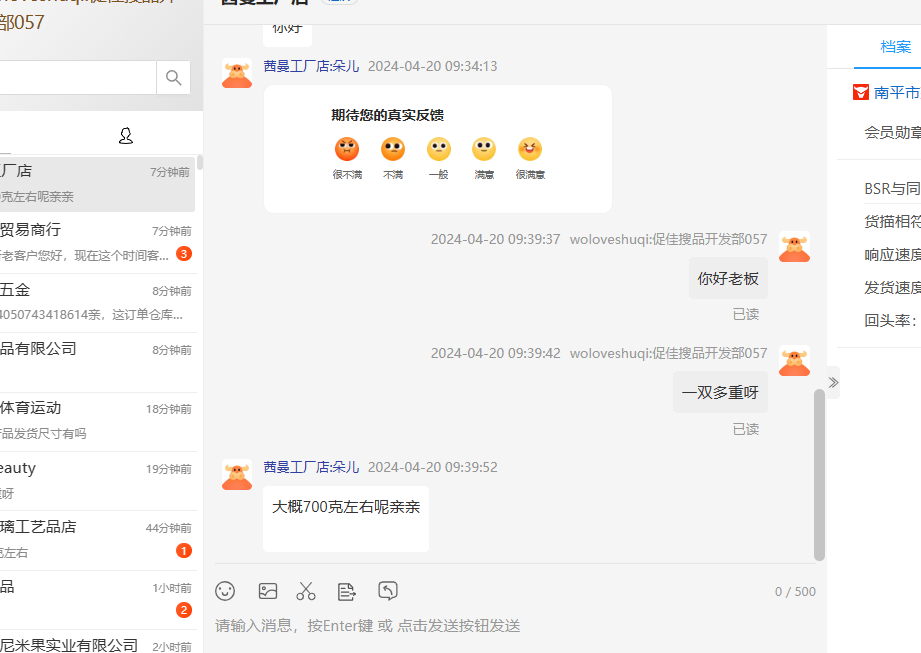Rate feedback as 很不满
Image resolution: width=921 pixels, height=653 pixels.
[347, 150]
